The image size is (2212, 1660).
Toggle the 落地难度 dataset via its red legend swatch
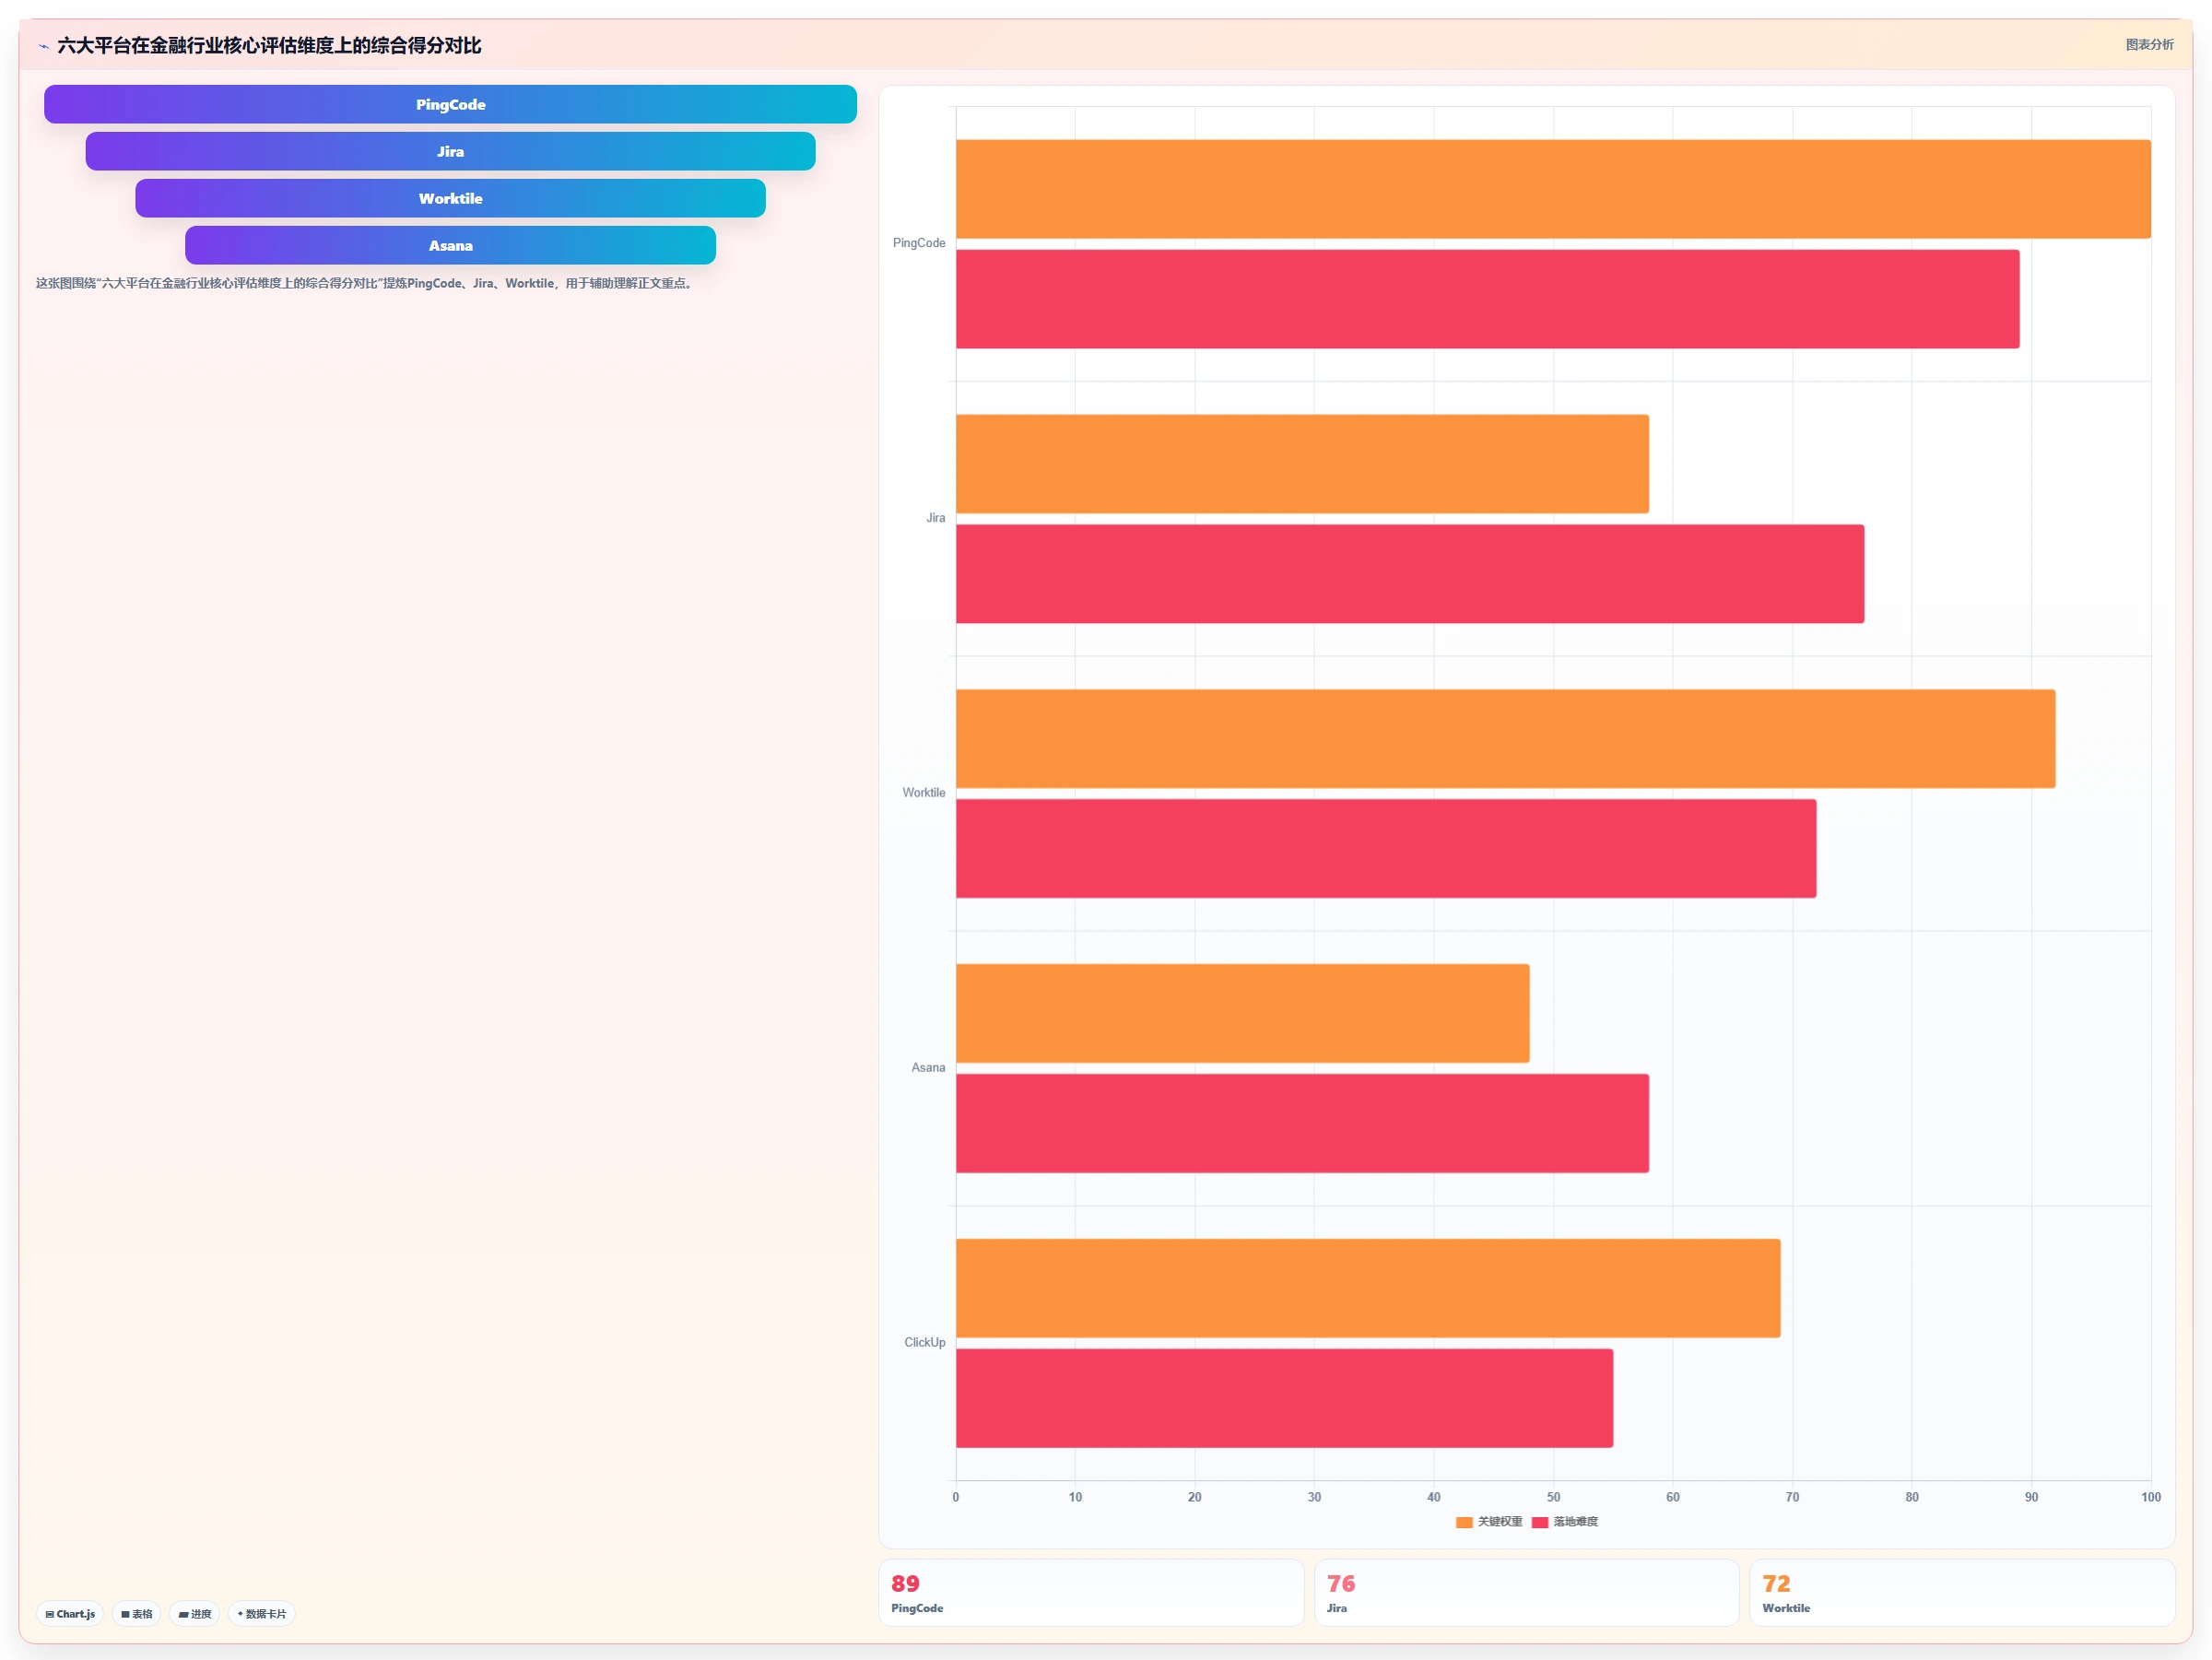point(1540,1522)
